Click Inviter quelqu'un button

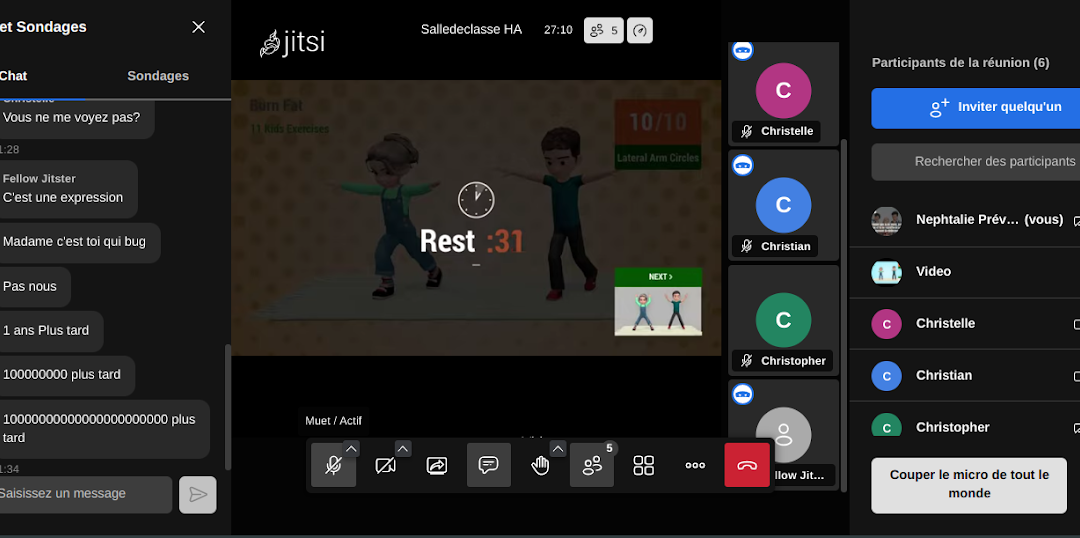coord(975,108)
